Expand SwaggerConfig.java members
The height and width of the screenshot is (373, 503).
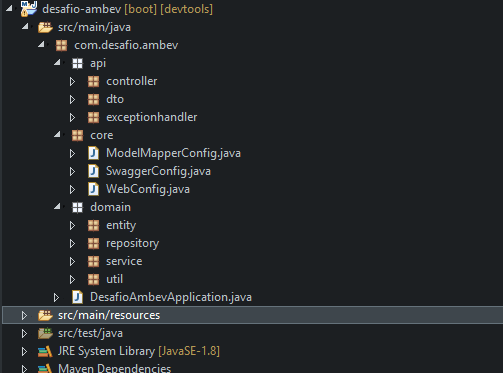click(72, 171)
